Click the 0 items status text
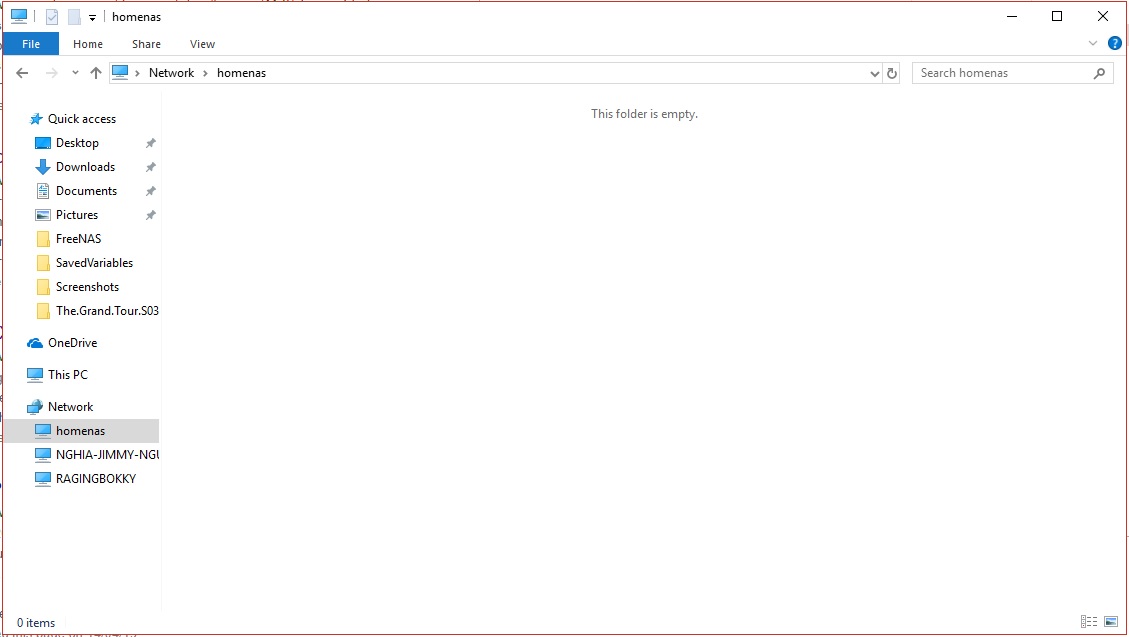1129x637 pixels. coord(36,623)
